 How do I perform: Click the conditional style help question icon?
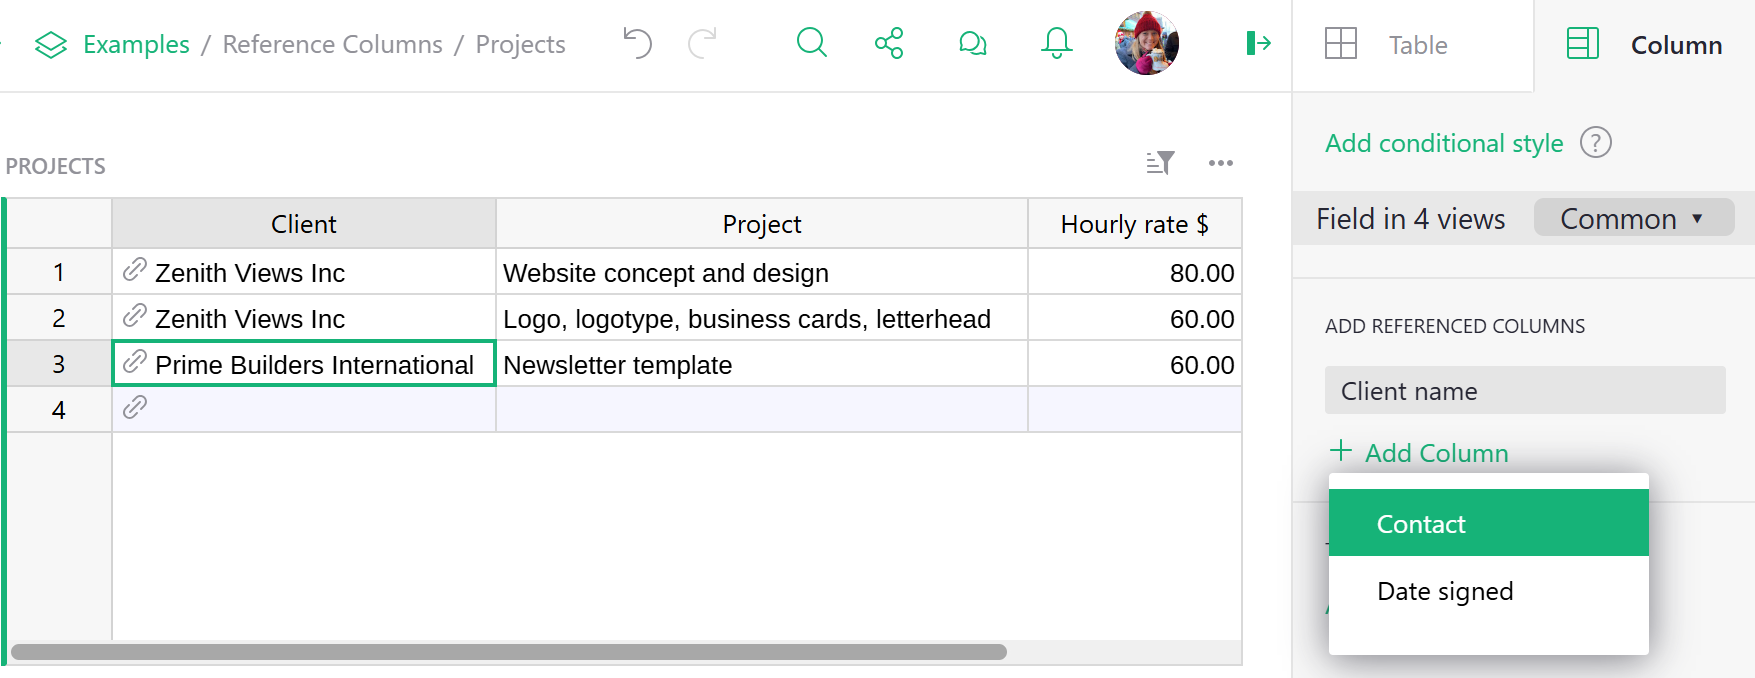coord(1595,143)
